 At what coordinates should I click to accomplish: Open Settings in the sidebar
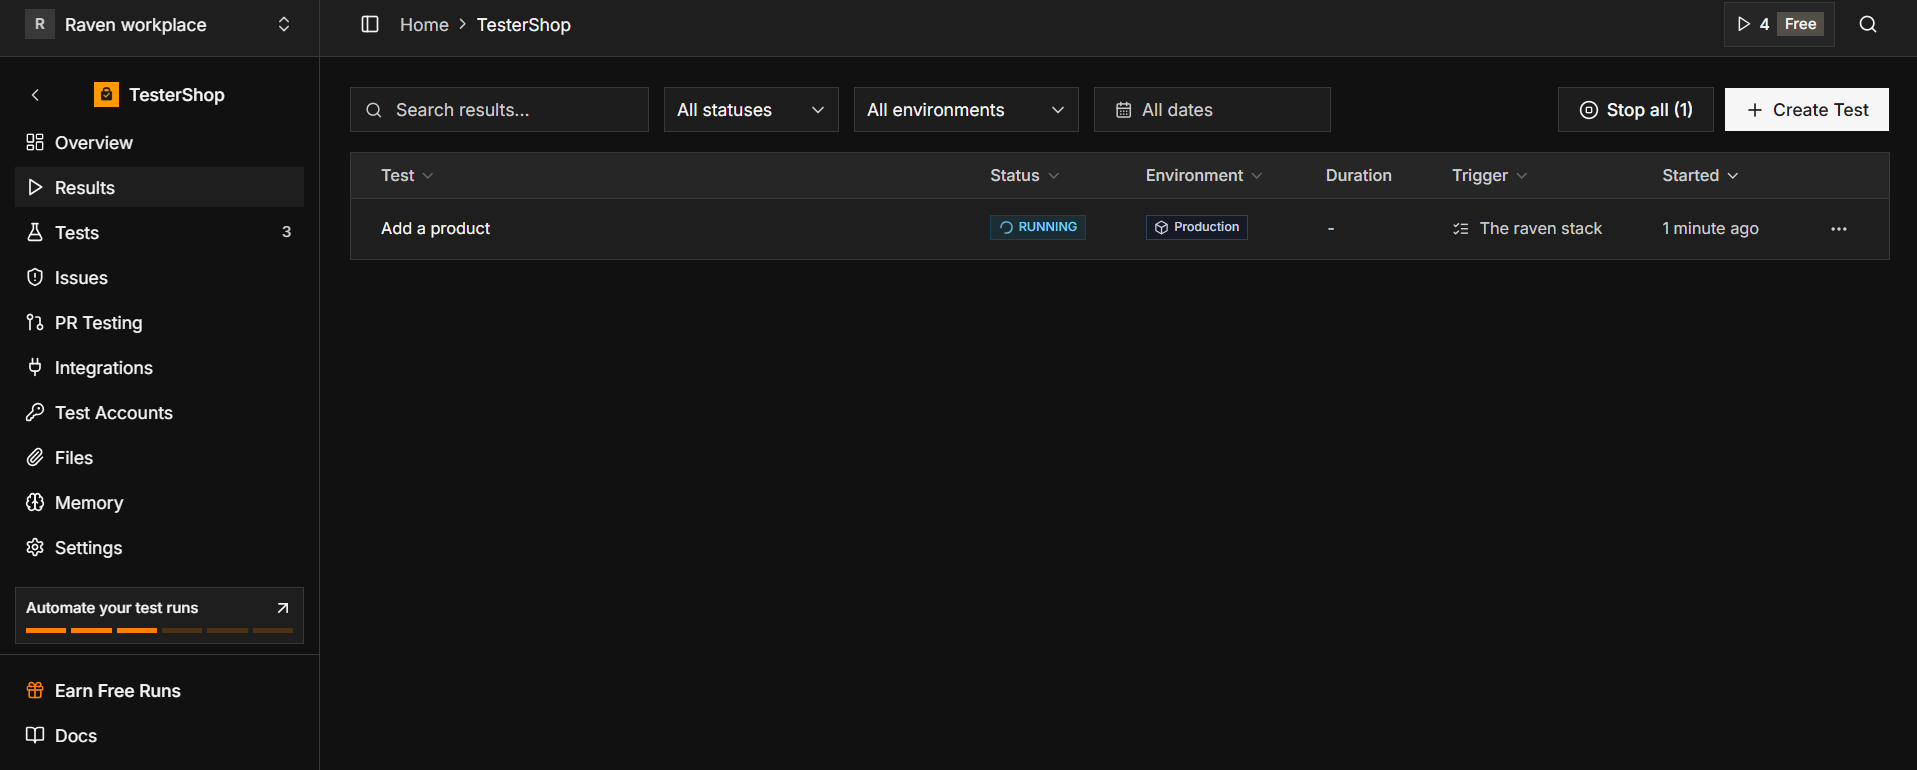[x=159, y=548]
